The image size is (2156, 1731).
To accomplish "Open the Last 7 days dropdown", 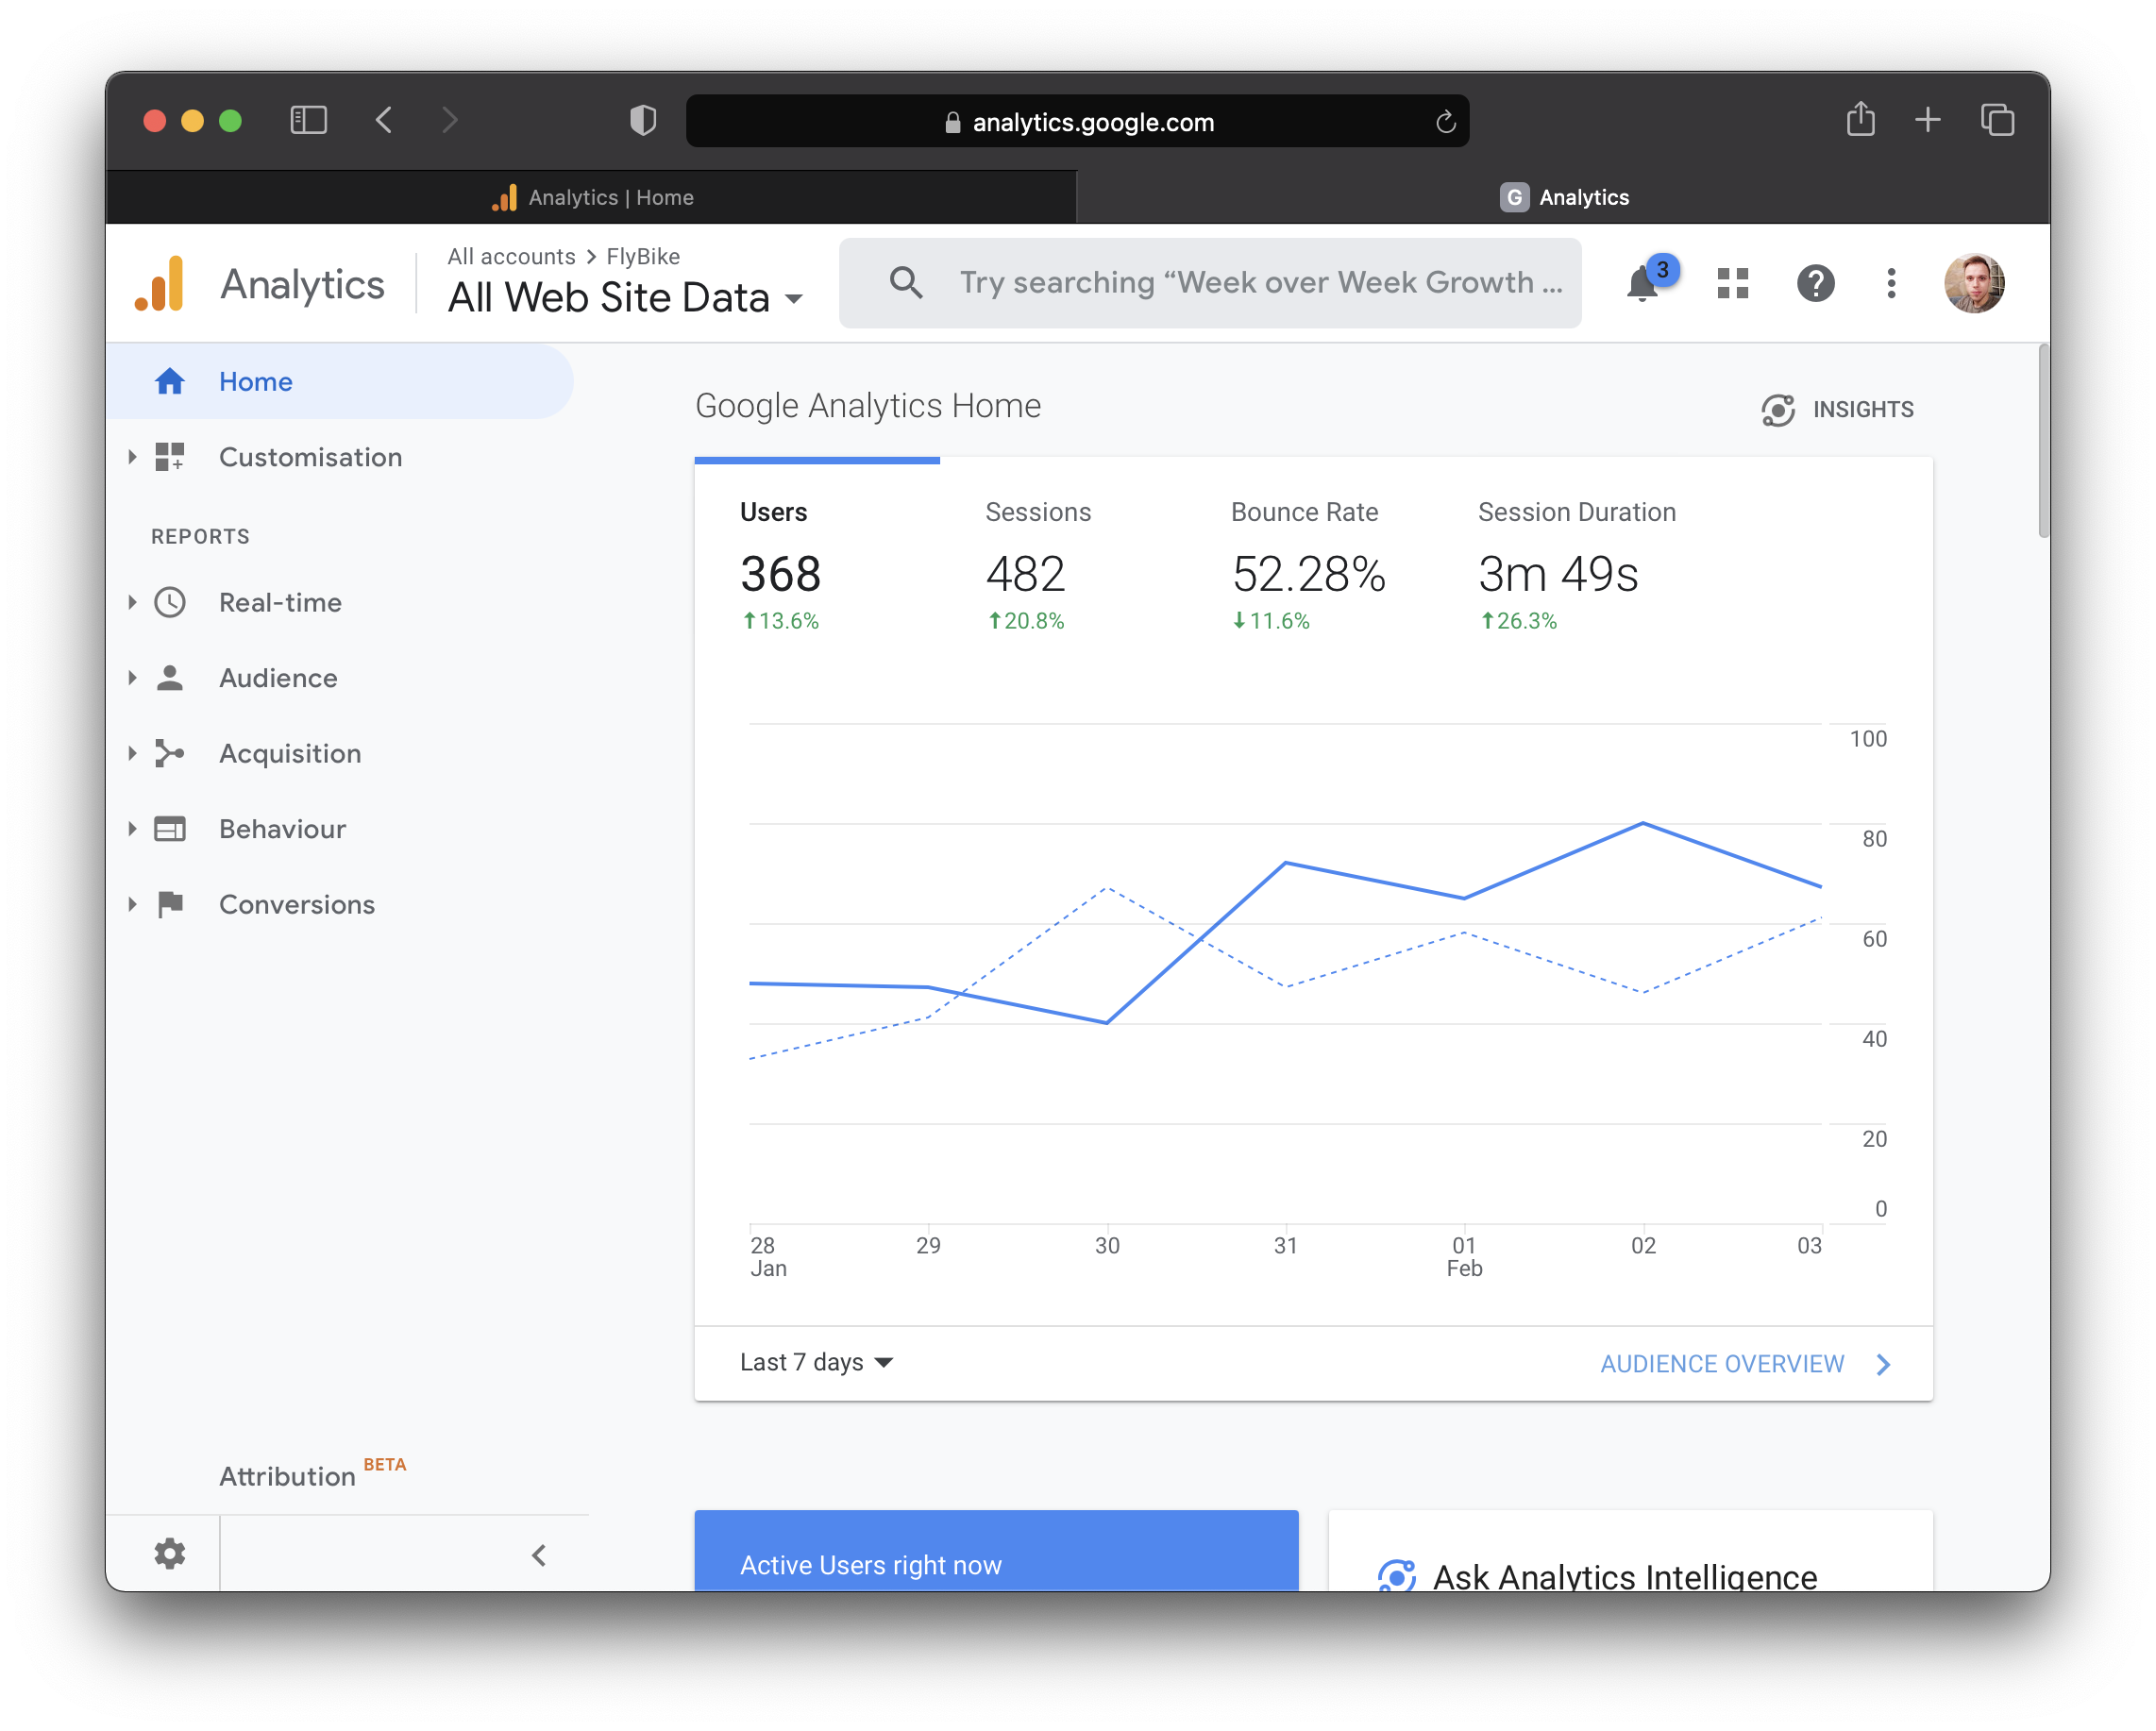I will click(x=816, y=1362).
